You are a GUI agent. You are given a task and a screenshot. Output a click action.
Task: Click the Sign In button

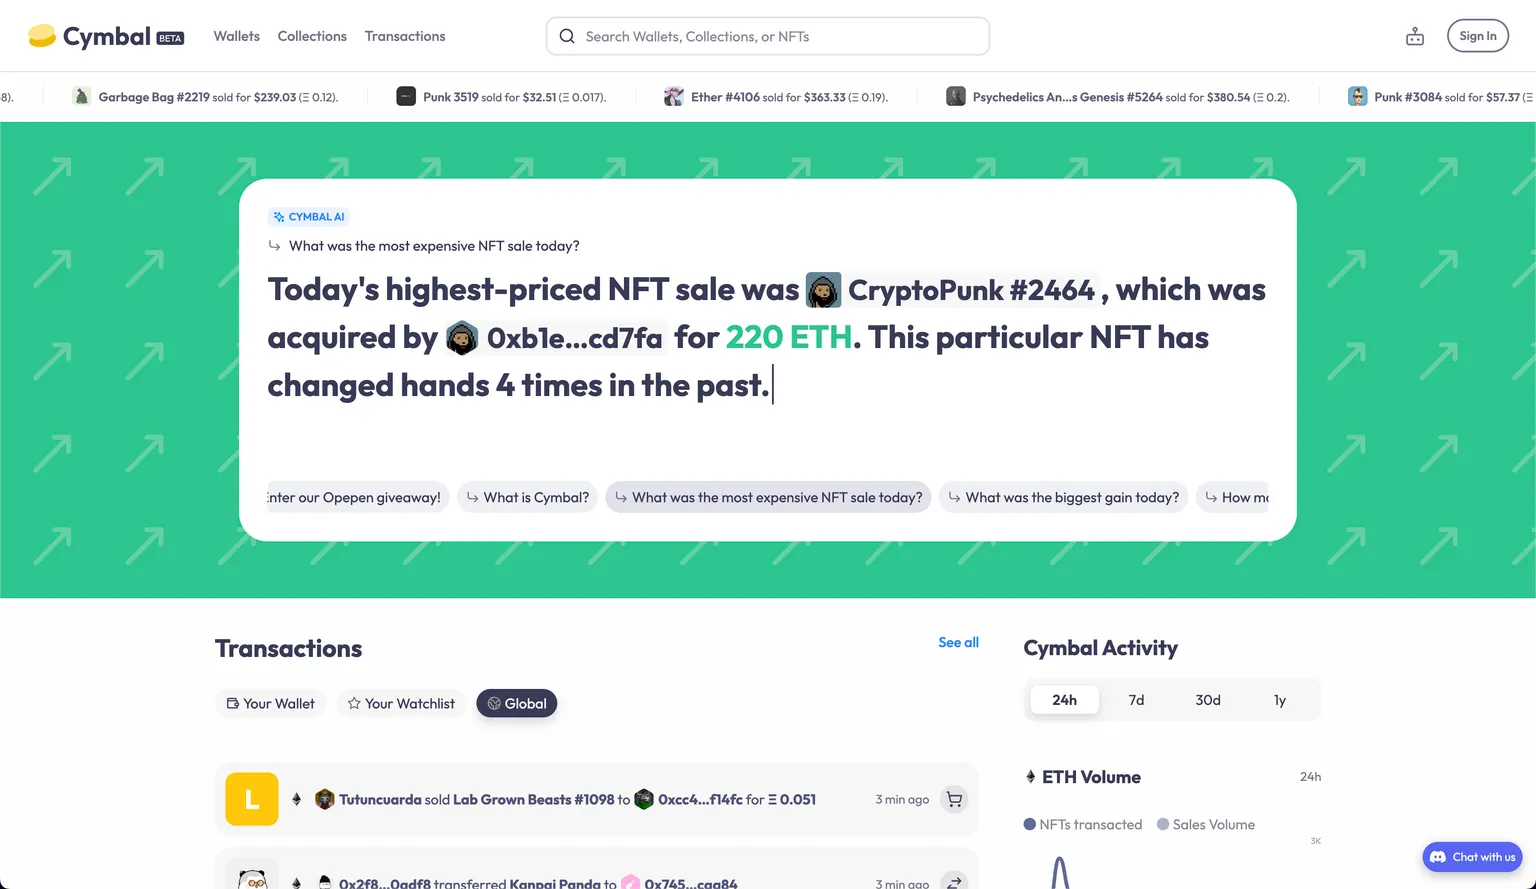tap(1477, 36)
